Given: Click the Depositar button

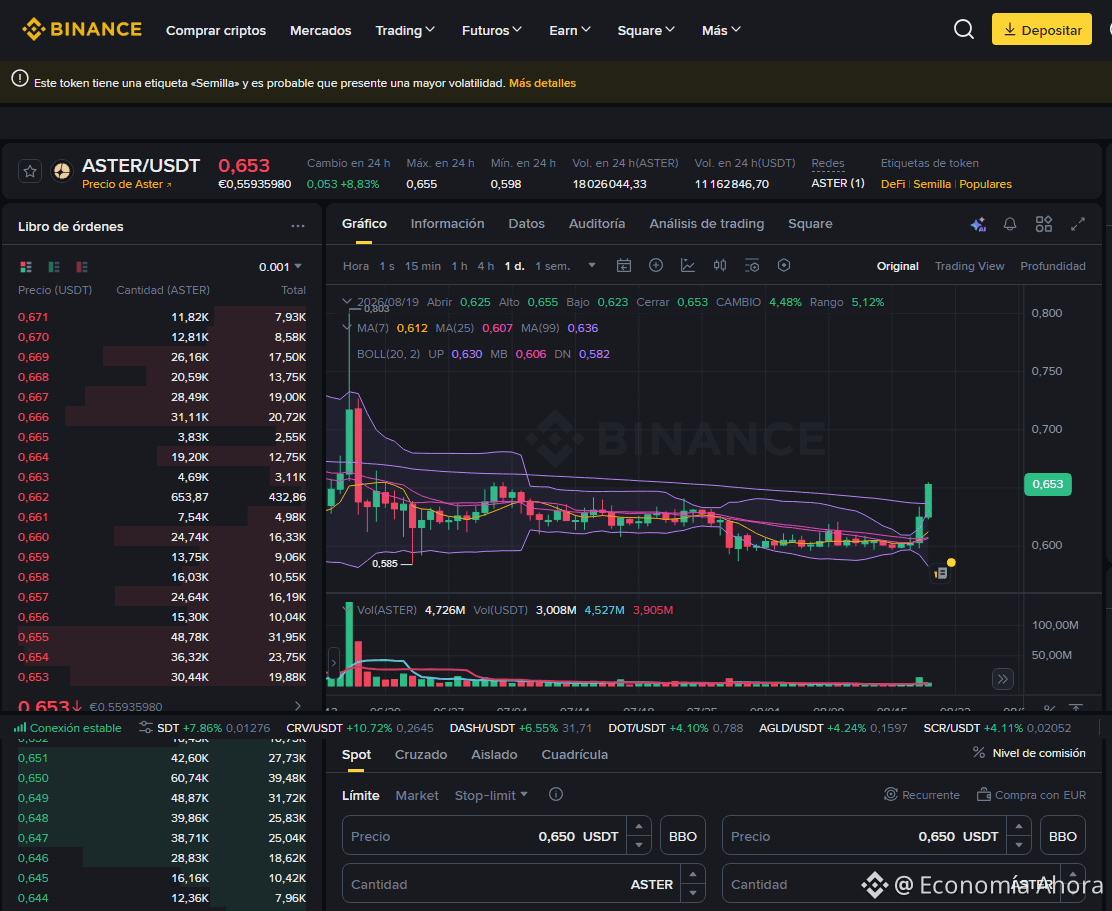Looking at the screenshot, I should pyautogui.click(x=1041, y=30).
